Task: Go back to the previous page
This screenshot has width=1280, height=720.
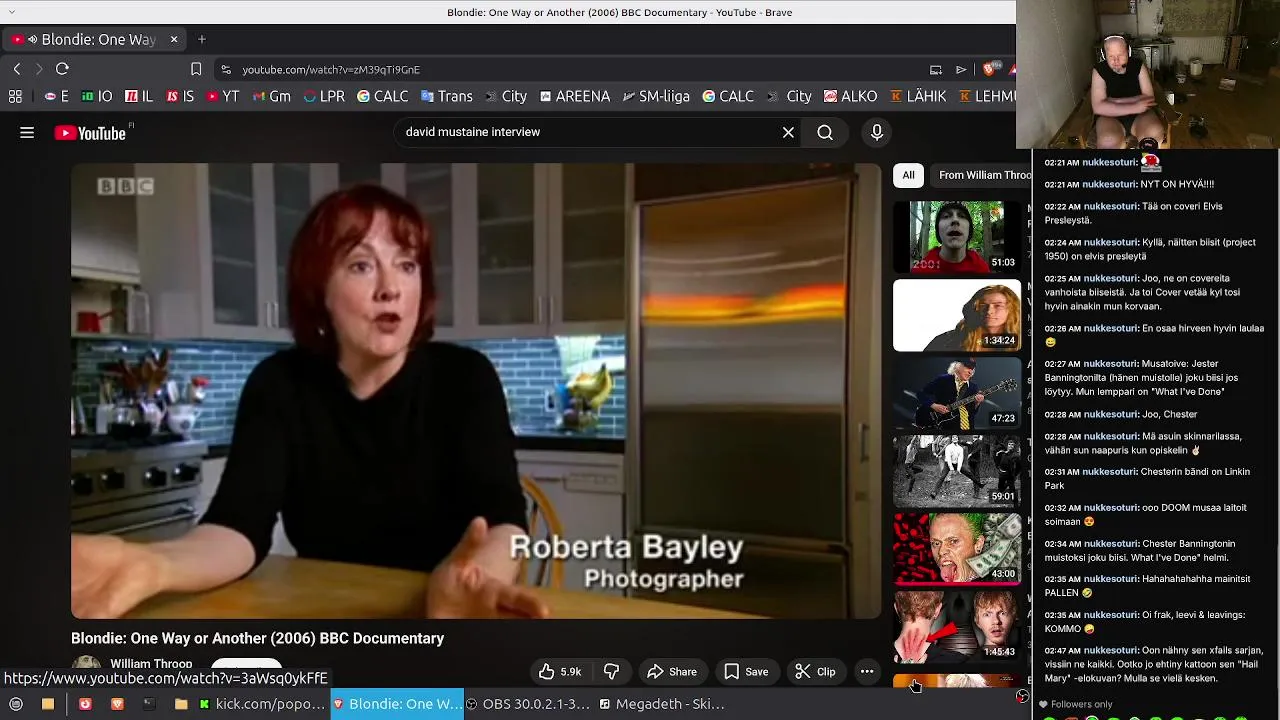Action: pos(17,69)
